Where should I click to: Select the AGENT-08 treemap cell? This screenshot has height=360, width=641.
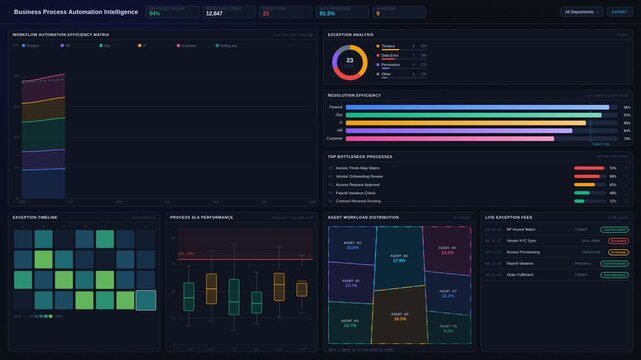pyautogui.click(x=448, y=328)
